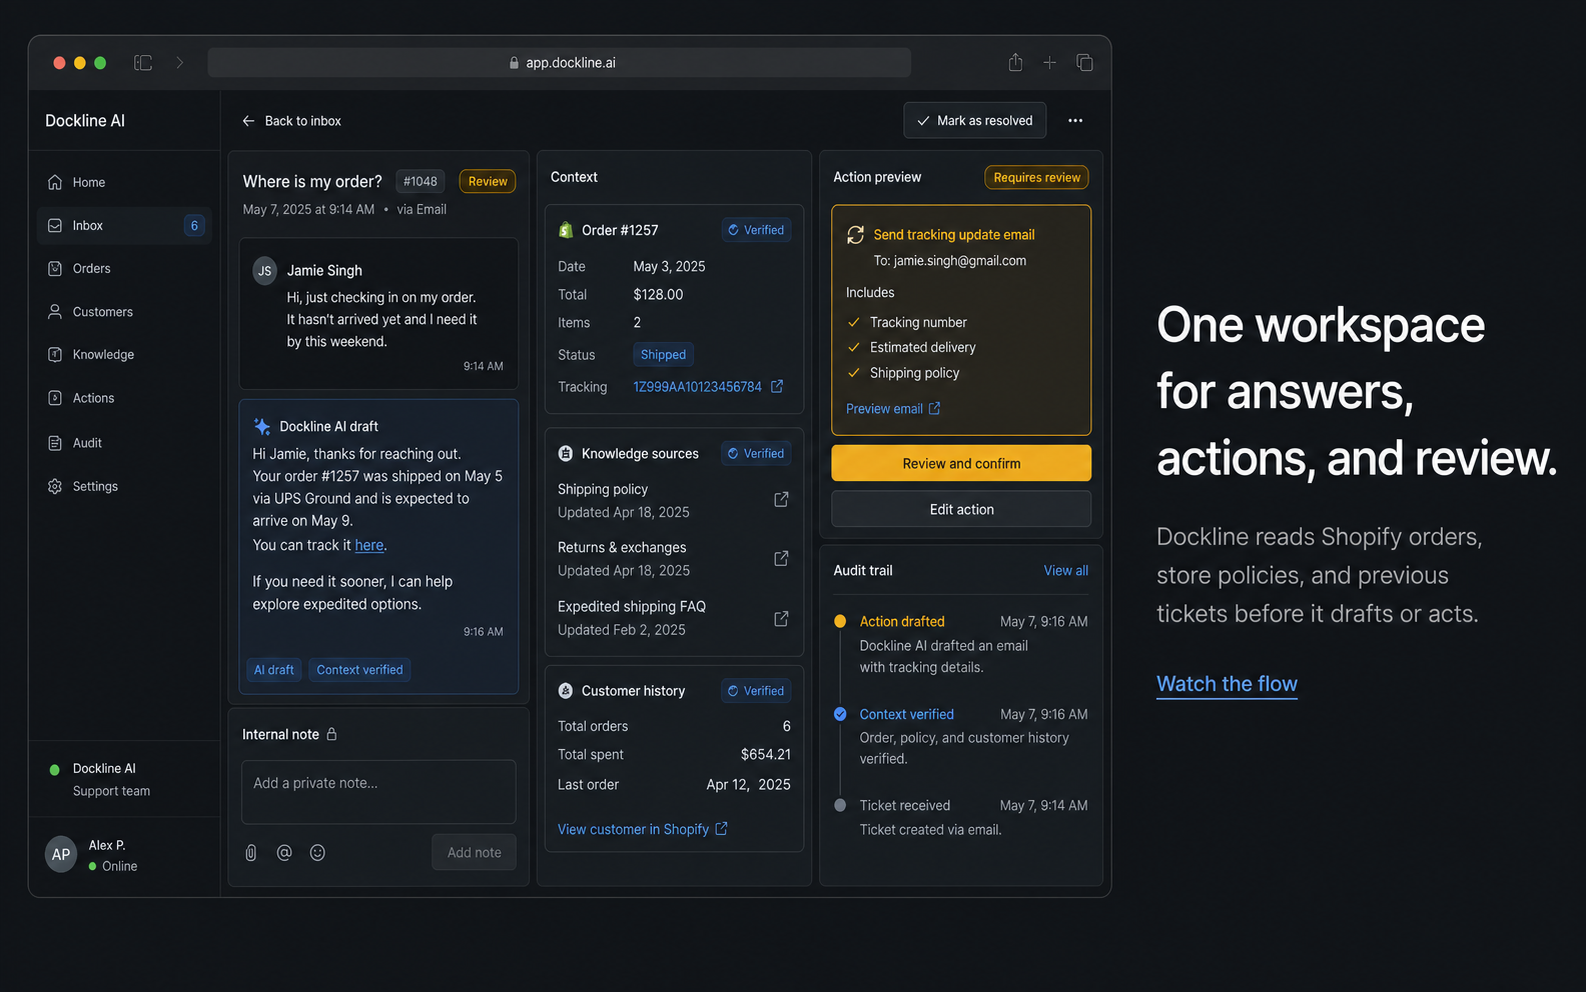Click the Requires review badge
The width and height of the screenshot is (1586, 992).
coord(1036,178)
